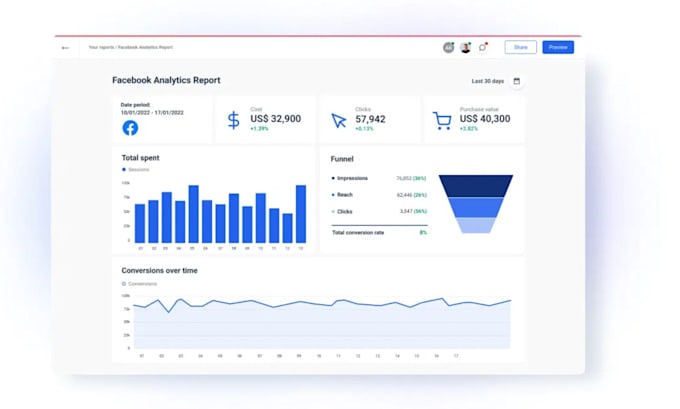The image size is (680, 409).
Task: Open the calendar icon date picker
Action: (x=517, y=81)
